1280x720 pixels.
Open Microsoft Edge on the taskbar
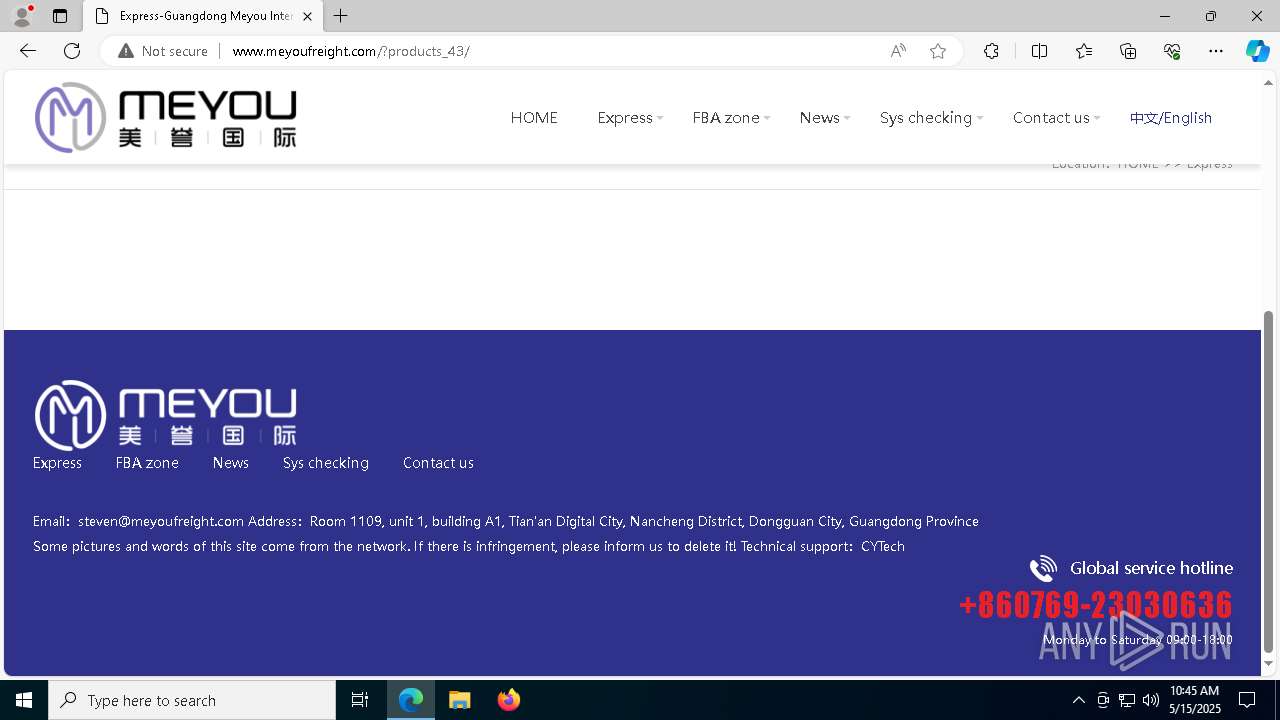[411, 700]
